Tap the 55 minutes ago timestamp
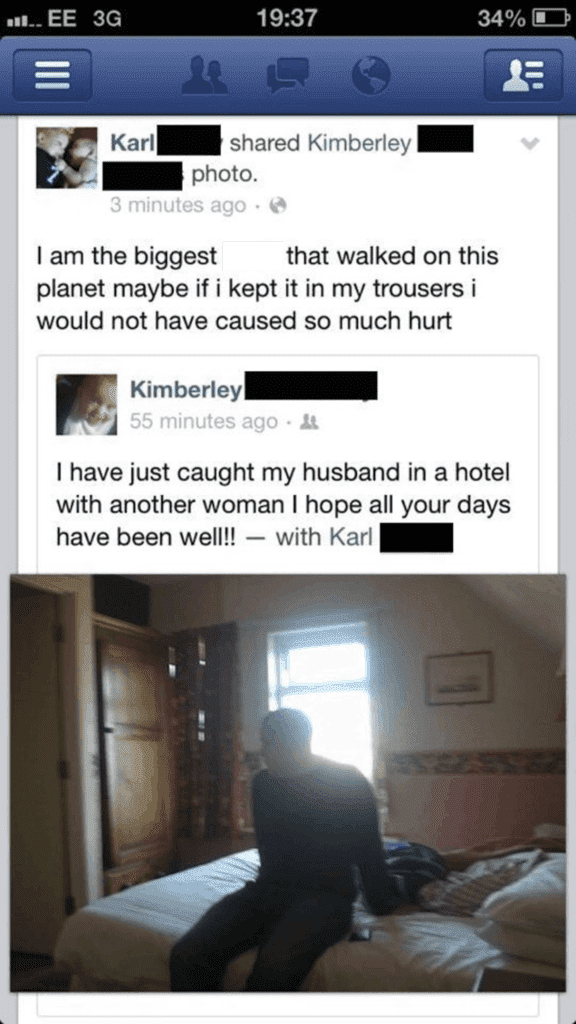 (204, 422)
